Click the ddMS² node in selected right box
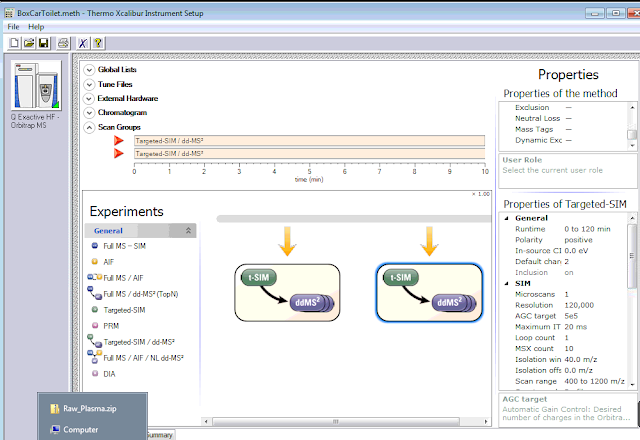Image resolution: width=640 pixels, height=440 pixels. point(454,303)
